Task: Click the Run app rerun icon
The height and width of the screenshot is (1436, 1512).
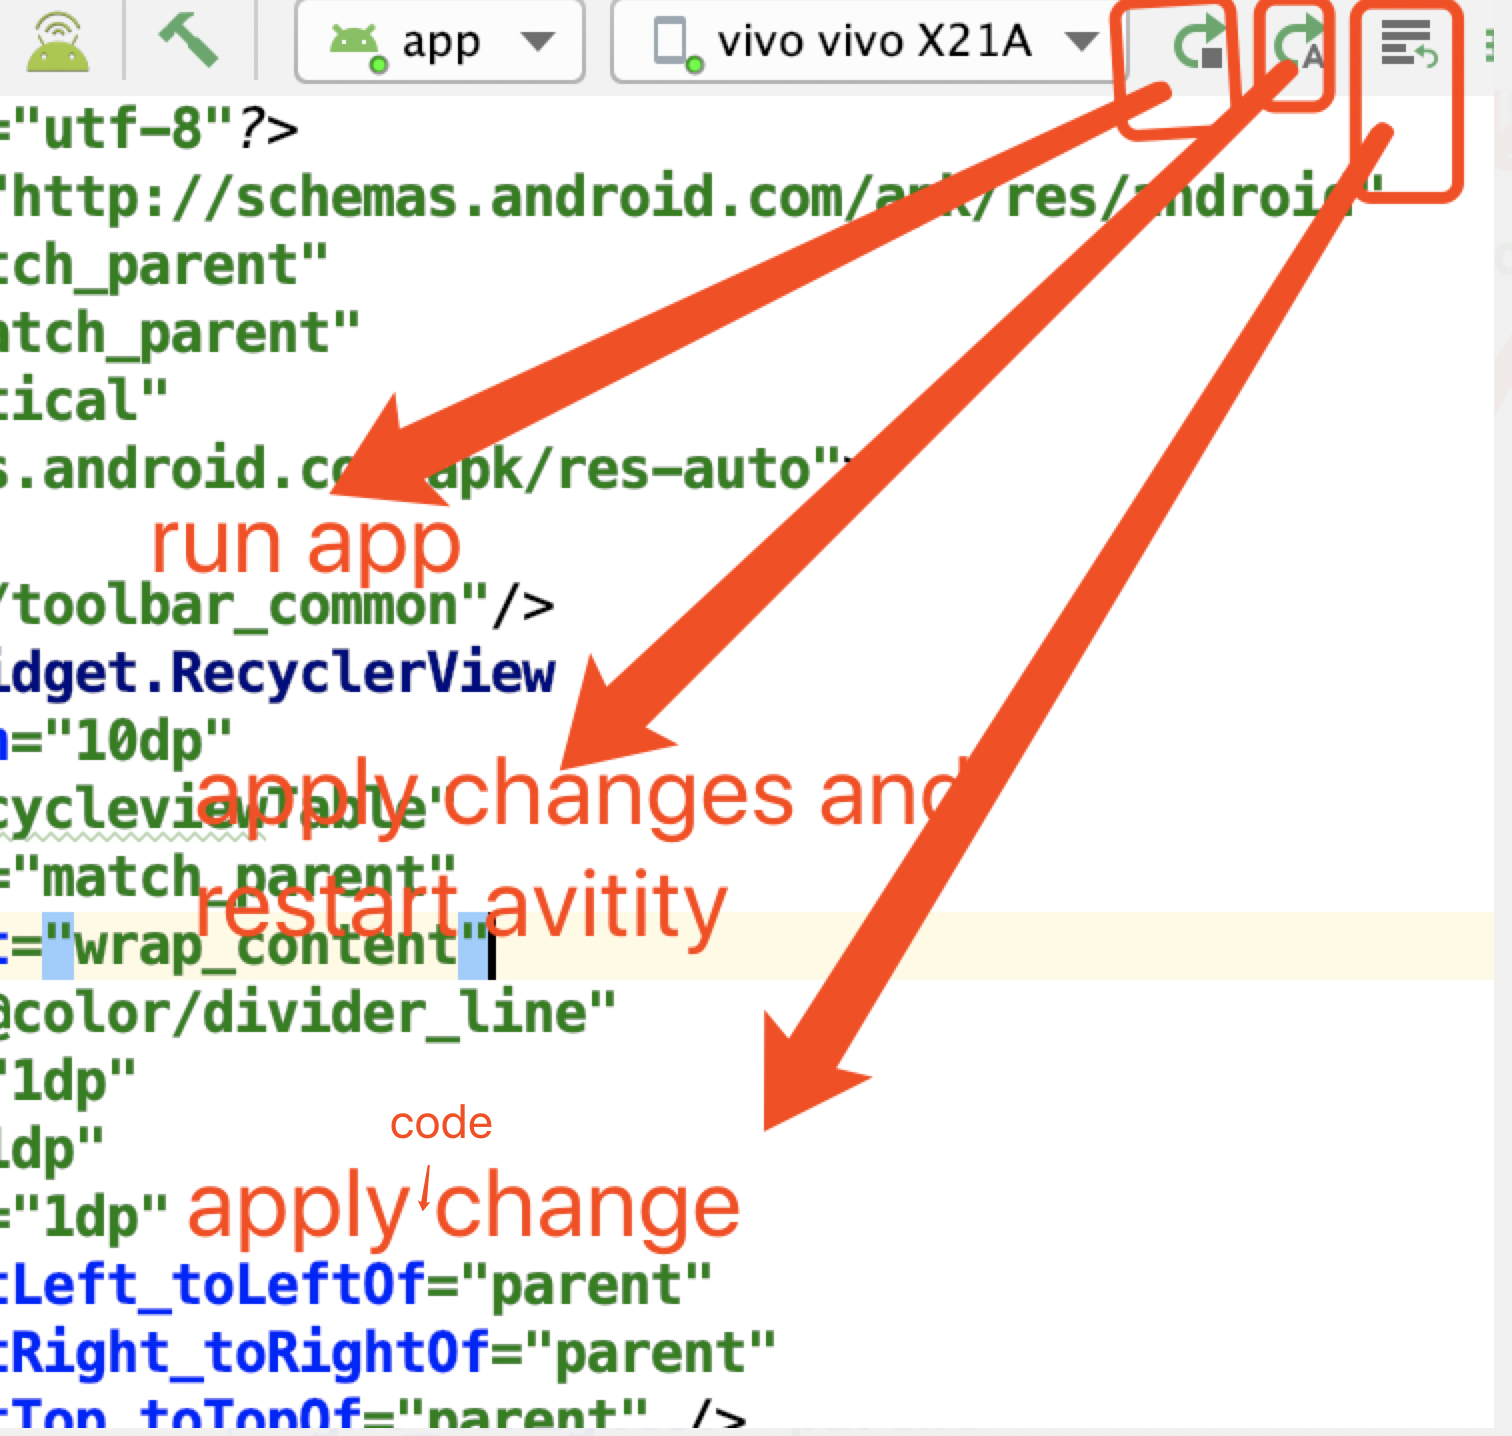Action: (1199, 43)
